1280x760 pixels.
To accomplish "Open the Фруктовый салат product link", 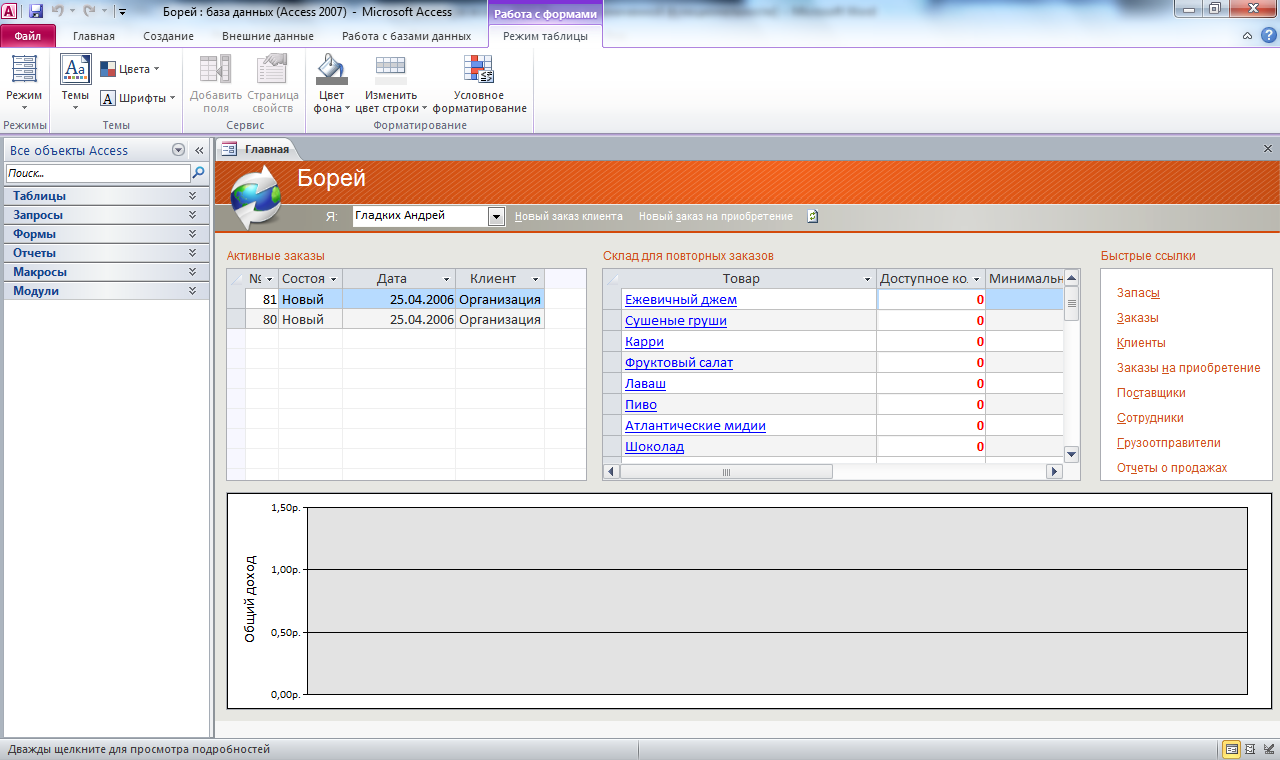I will point(679,363).
